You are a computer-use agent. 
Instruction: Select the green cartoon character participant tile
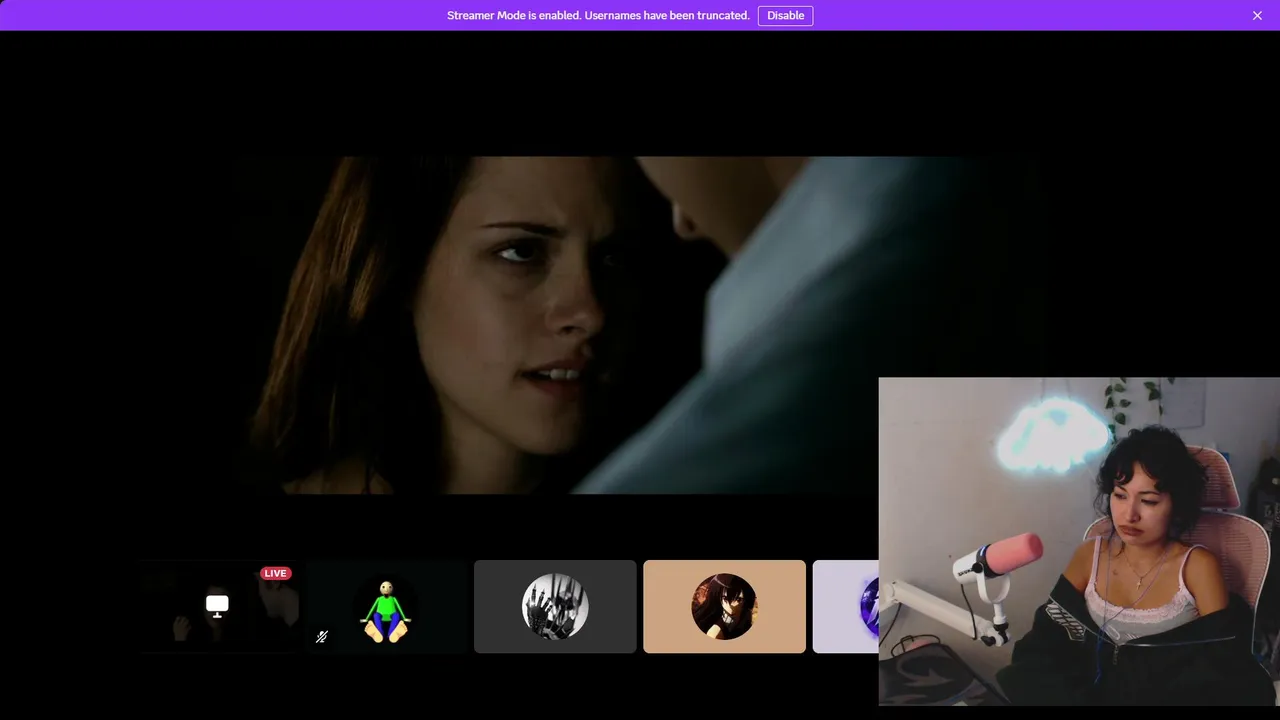(387, 606)
